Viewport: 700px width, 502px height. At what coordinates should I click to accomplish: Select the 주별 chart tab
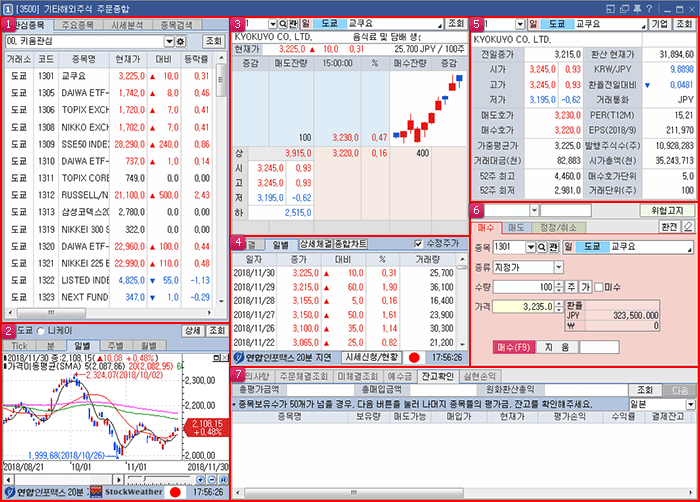[116, 345]
